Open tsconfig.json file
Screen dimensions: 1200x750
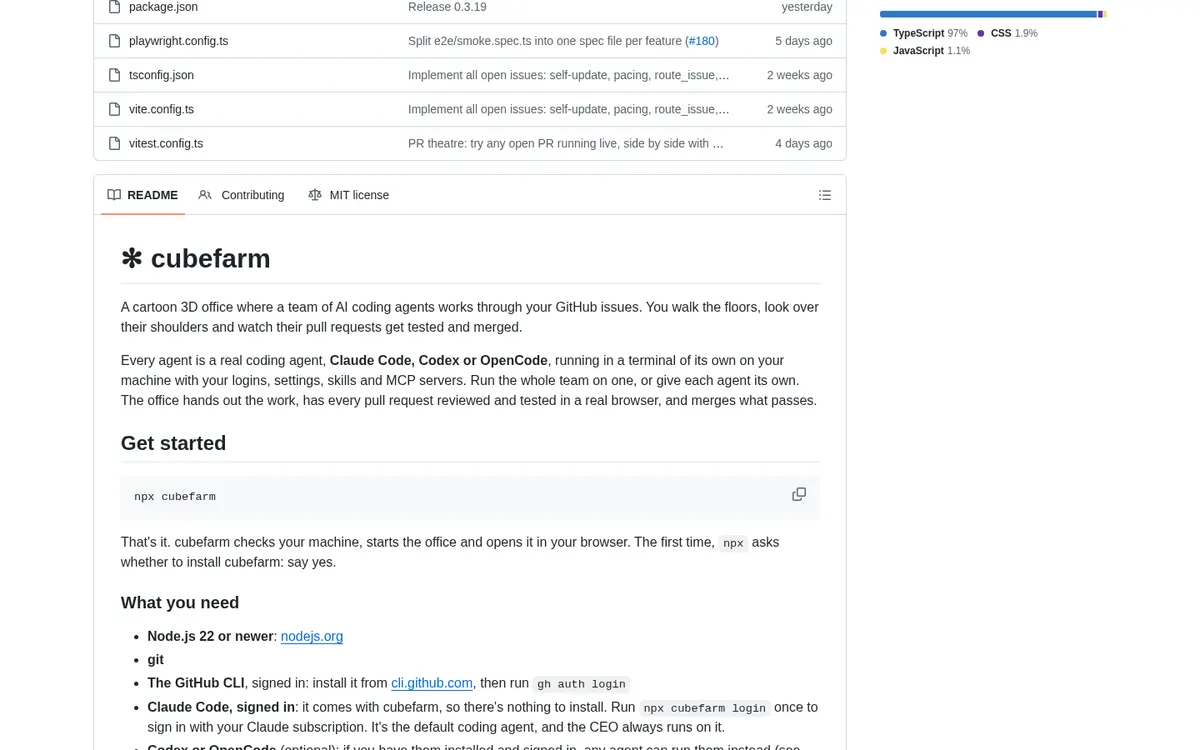tap(161, 75)
